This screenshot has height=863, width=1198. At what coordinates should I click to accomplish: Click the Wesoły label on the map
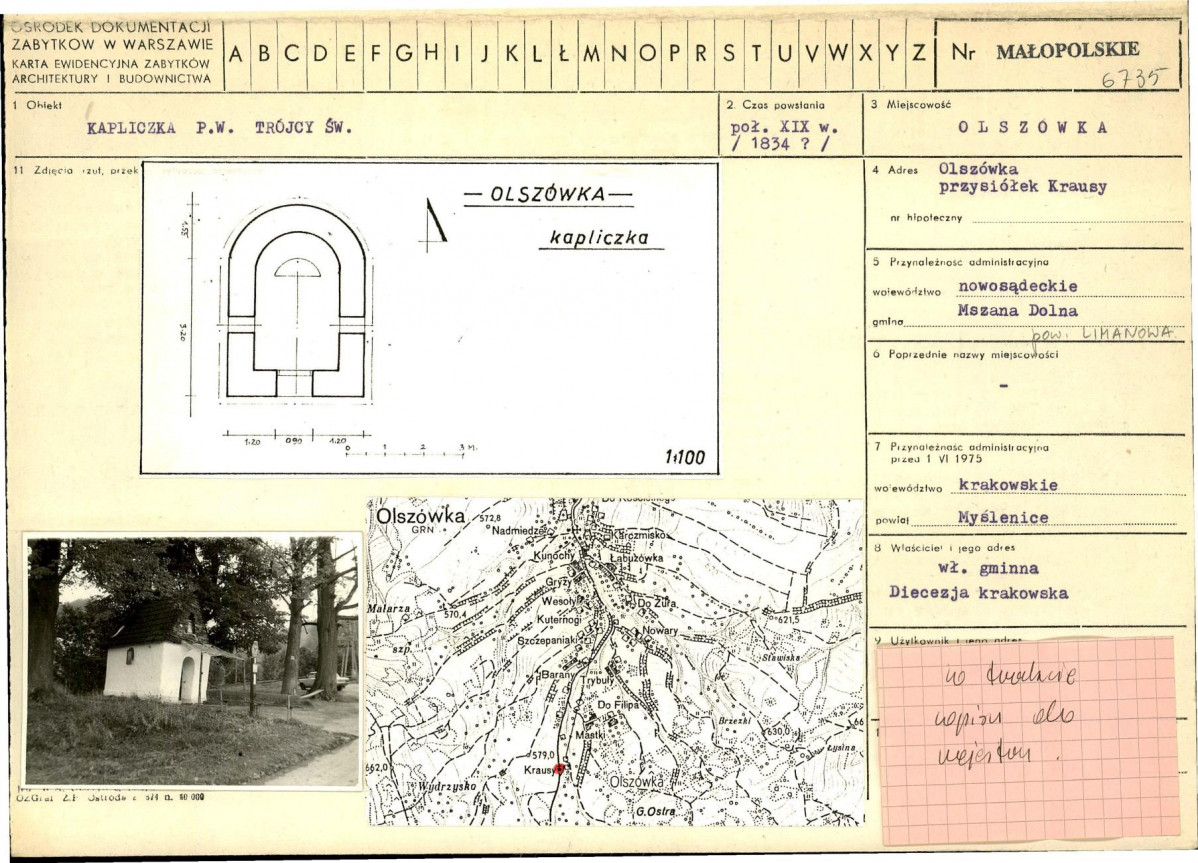point(559,601)
